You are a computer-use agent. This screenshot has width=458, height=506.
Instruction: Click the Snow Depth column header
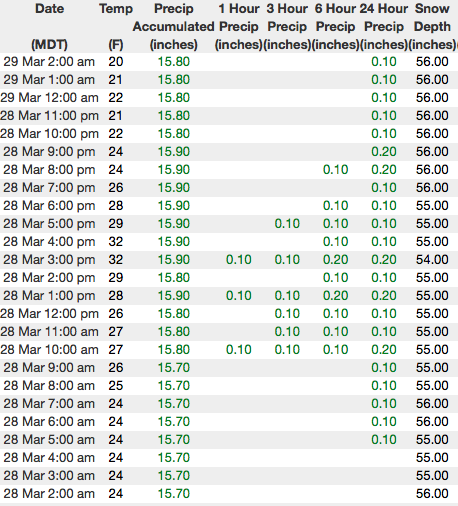[432, 26]
